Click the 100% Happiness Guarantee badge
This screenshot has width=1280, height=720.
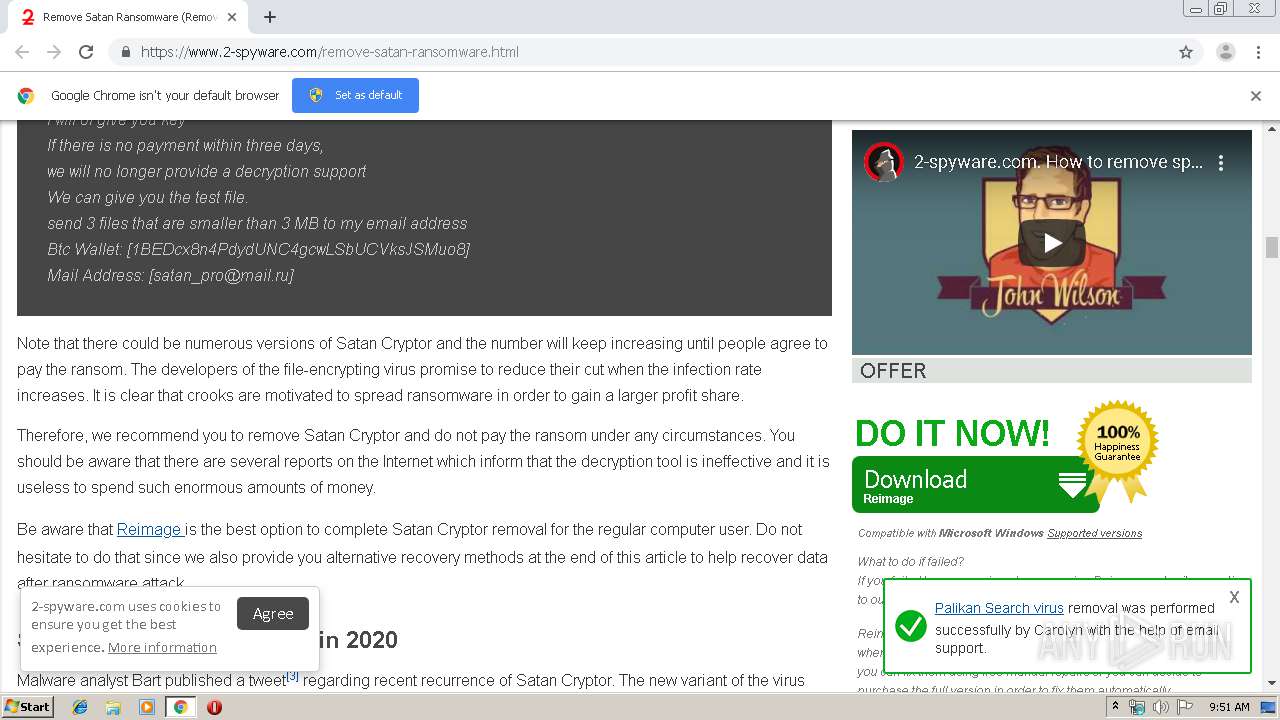[1118, 445]
